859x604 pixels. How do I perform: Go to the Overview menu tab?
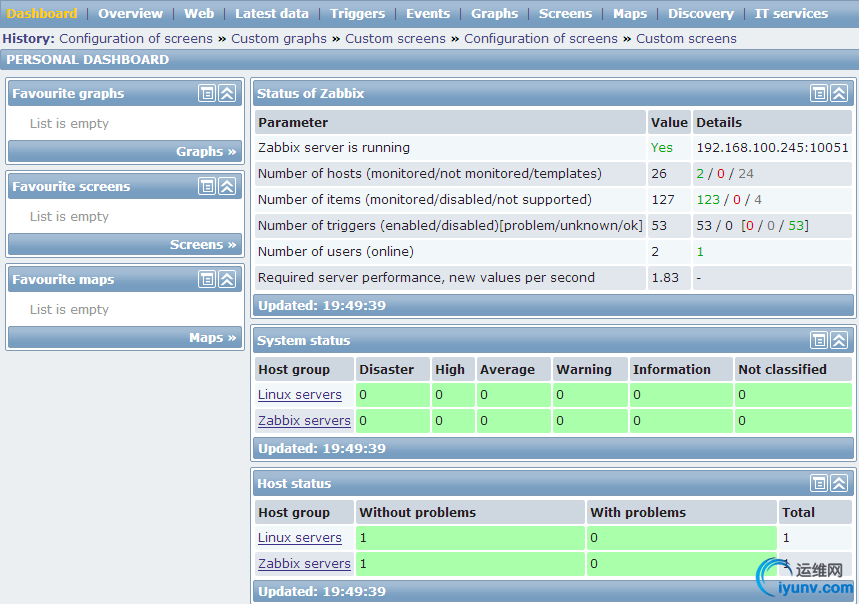[x=130, y=14]
